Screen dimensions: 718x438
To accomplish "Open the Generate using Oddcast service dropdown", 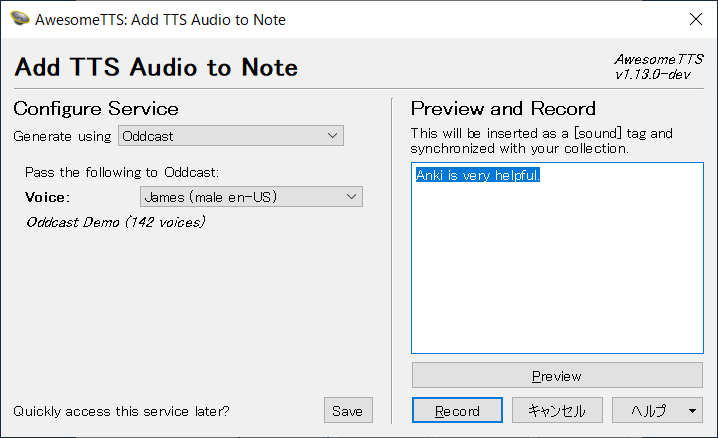I will [x=231, y=136].
